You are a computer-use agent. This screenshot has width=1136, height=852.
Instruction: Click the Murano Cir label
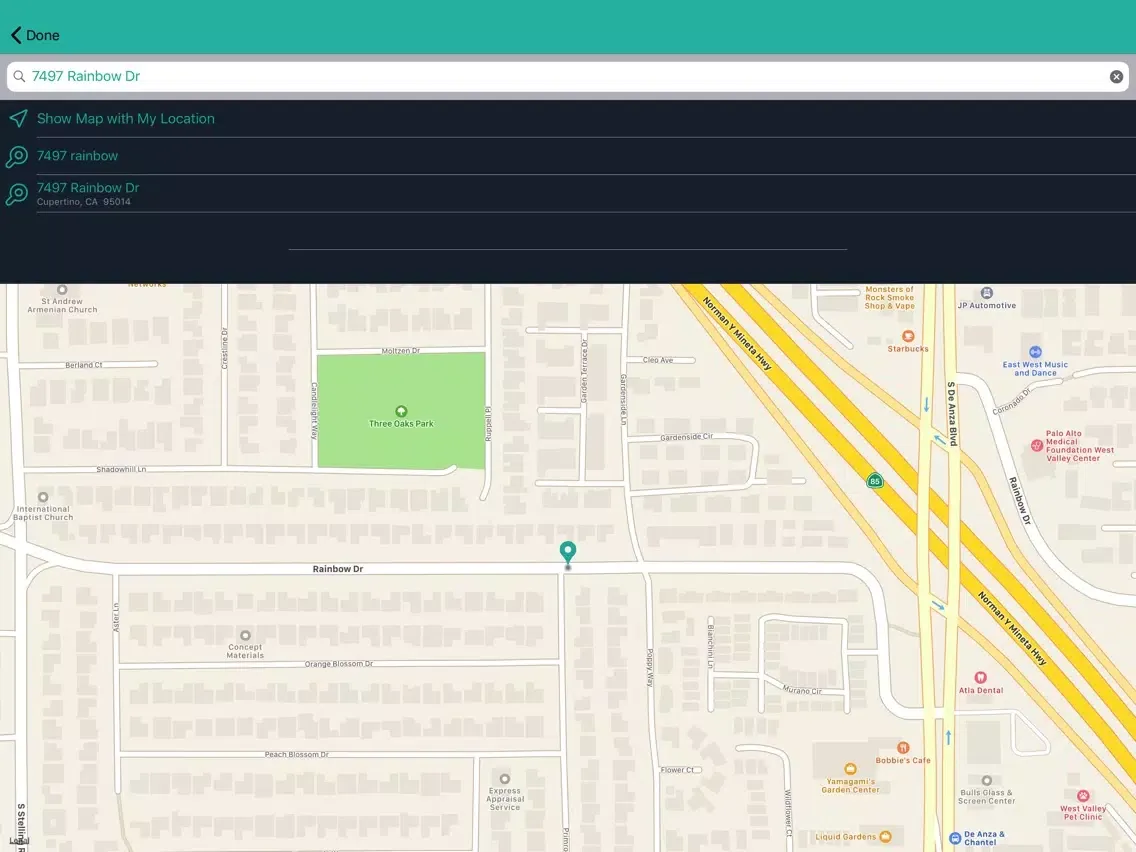(x=802, y=690)
